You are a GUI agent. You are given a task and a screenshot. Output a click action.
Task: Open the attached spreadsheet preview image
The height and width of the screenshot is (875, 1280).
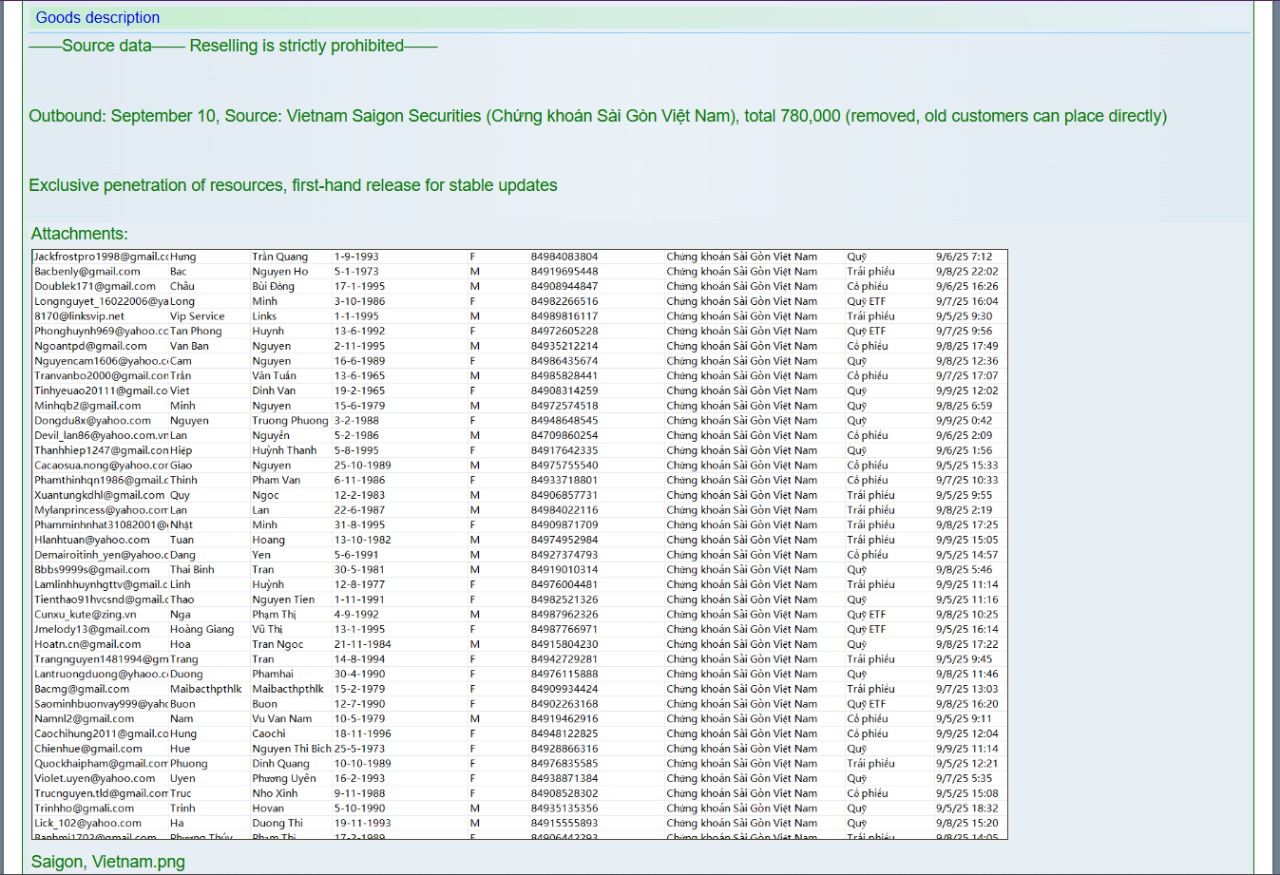tap(519, 544)
